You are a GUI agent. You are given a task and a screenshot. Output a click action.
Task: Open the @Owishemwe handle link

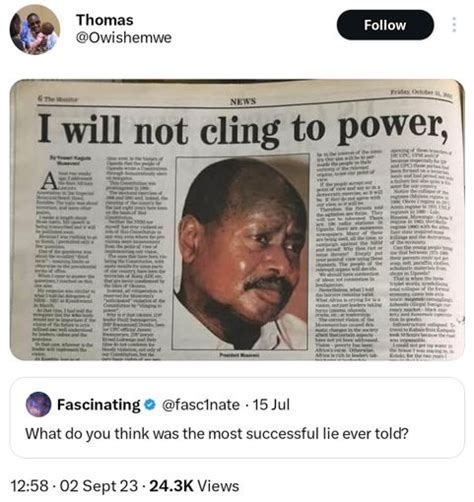click(x=124, y=38)
